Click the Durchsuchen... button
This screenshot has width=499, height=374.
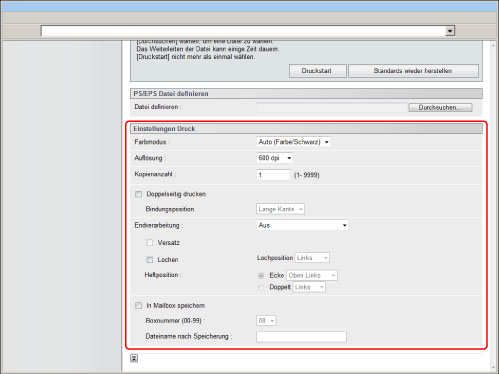[x=440, y=108]
